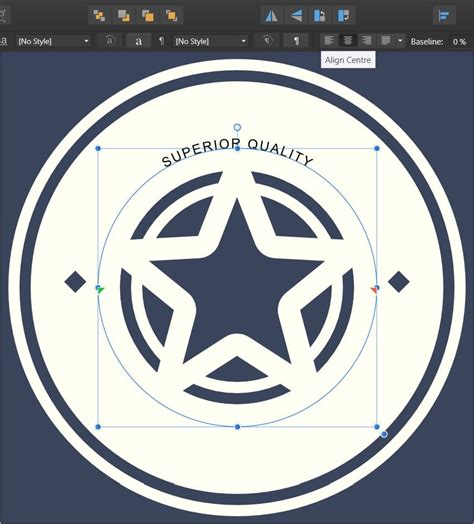474x524 pixels.
Task: Click the Baseline 0 % input field
Action: click(x=459, y=41)
